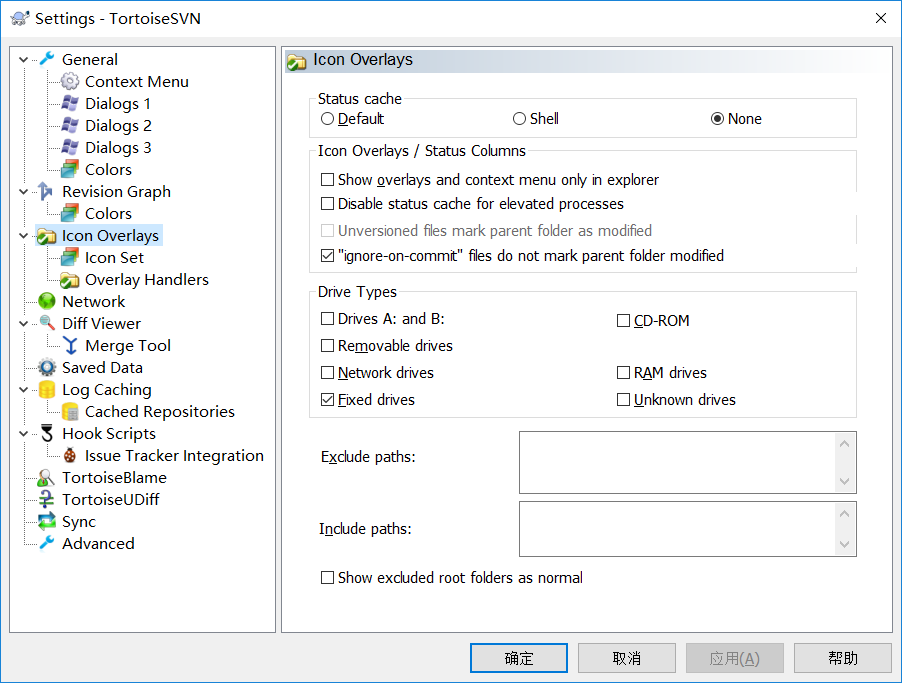This screenshot has height=683, width=902.
Task: Click the Sync arrows icon
Action: [47, 521]
